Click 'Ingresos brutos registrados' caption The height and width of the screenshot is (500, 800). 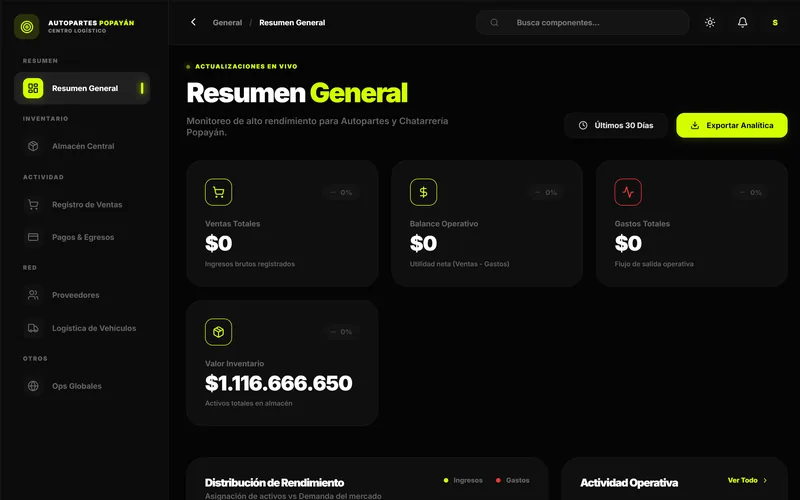tap(250, 264)
